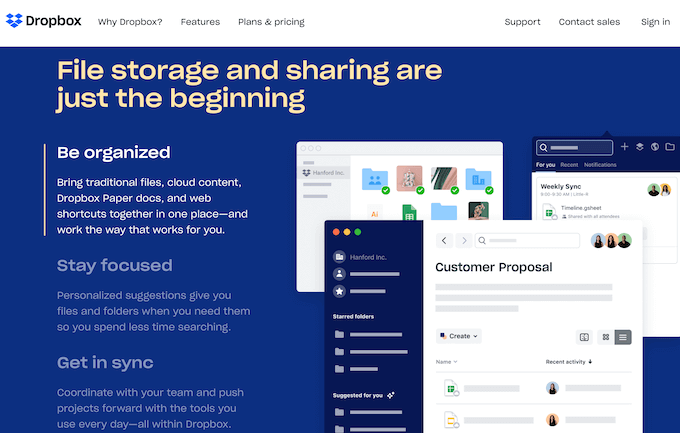680x433 pixels.
Task: Click the shared team folder icon with people
Action: point(375,179)
